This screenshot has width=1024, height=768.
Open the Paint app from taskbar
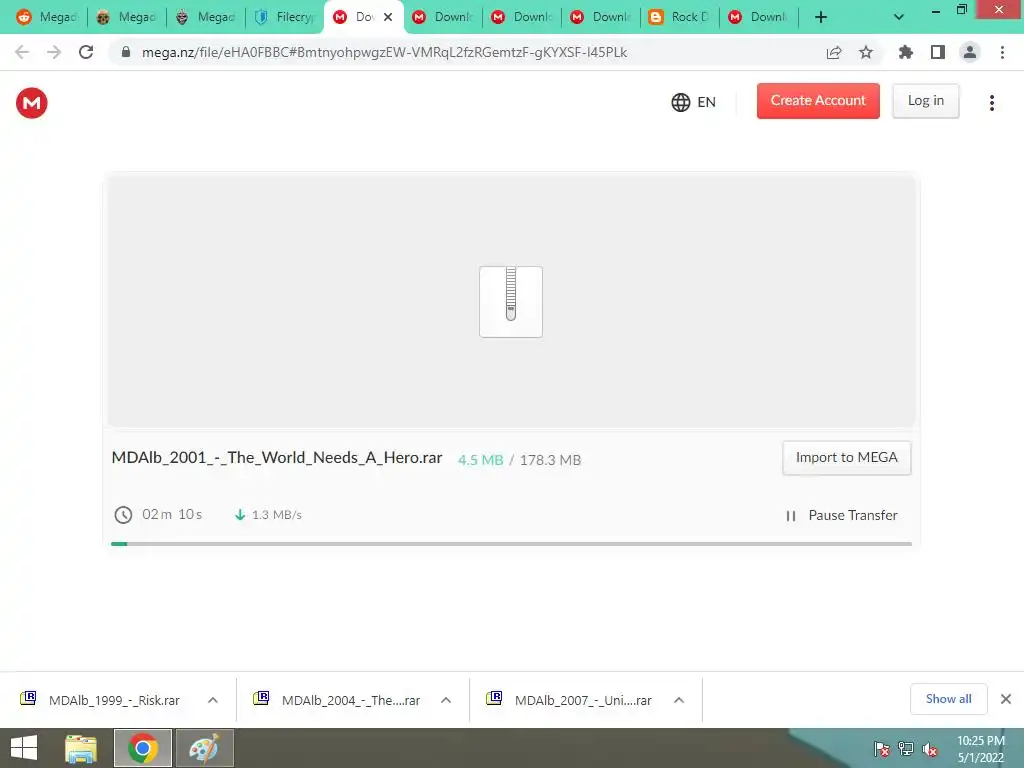(x=204, y=748)
